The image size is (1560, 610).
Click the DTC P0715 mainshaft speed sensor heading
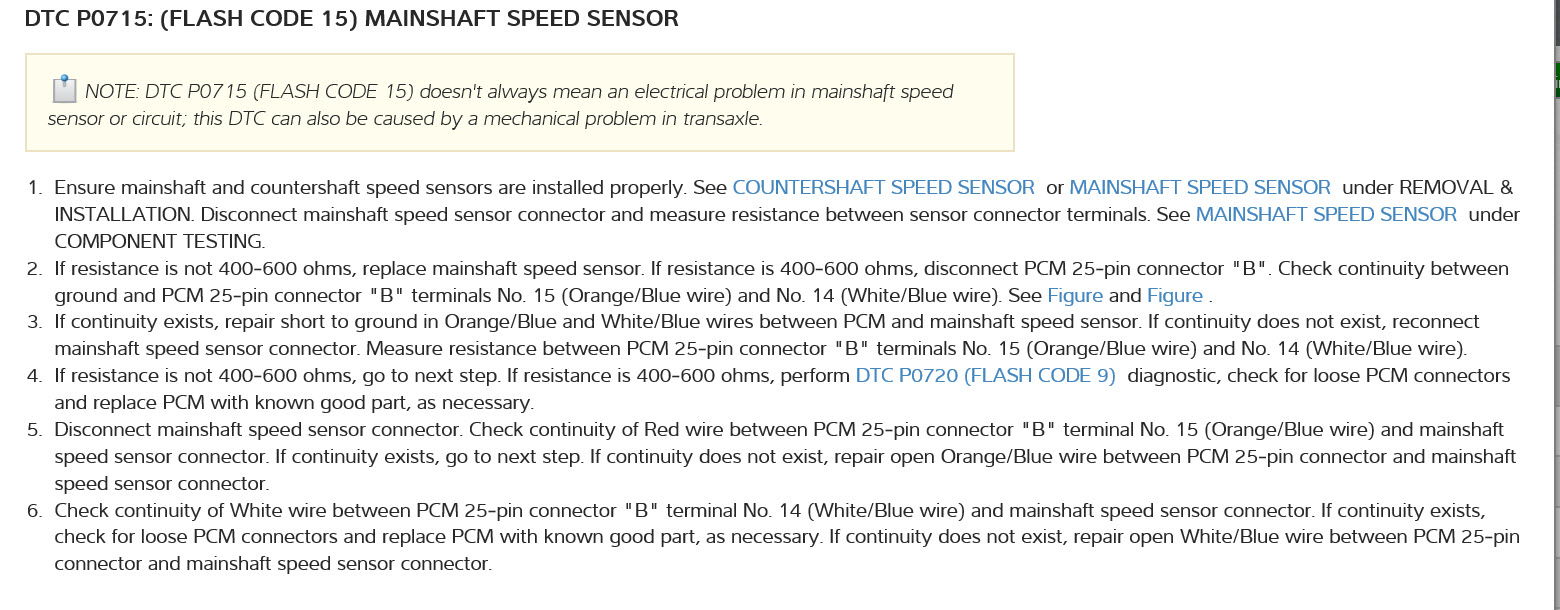tap(352, 18)
